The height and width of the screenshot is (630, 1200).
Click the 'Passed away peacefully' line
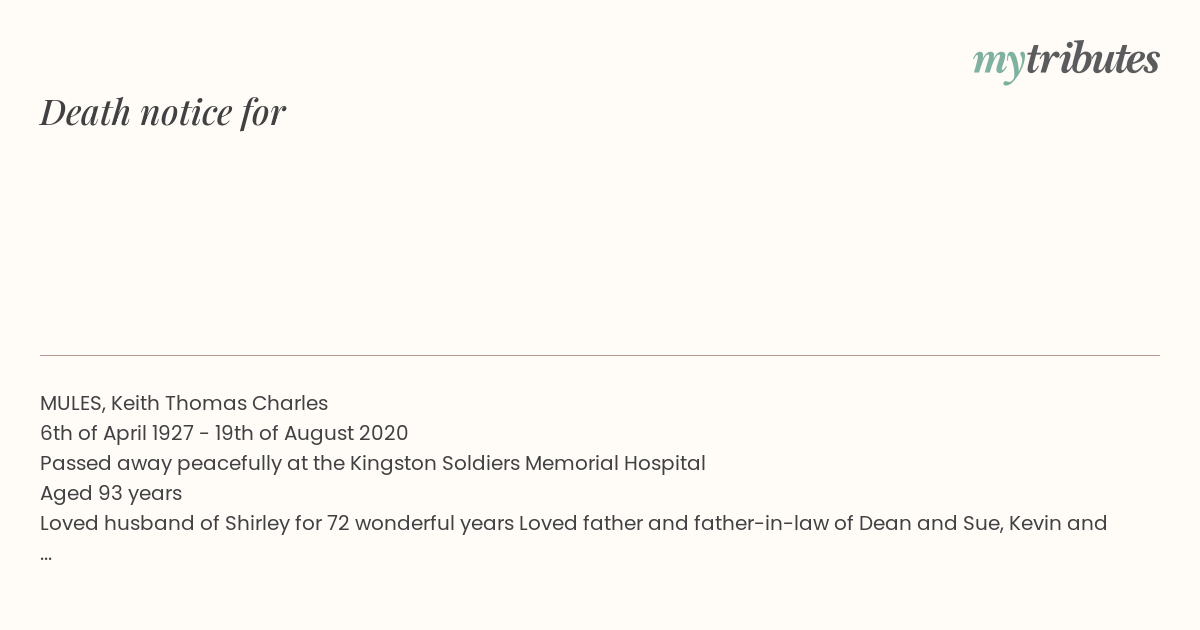tap(373, 463)
